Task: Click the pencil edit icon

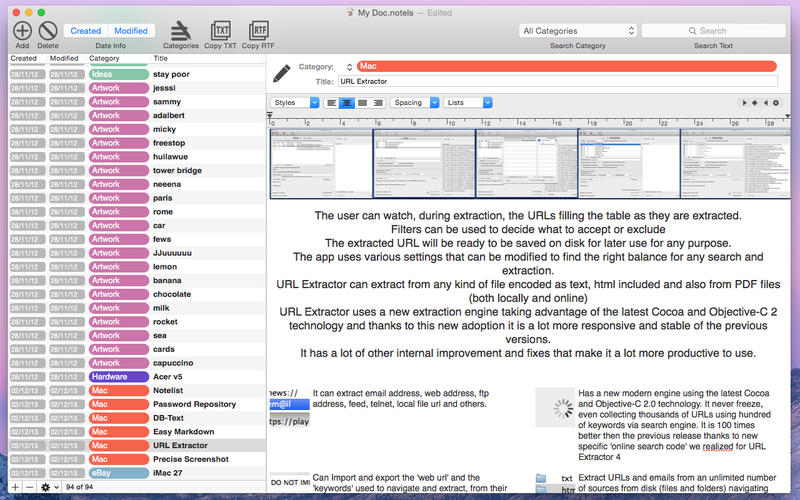Action: tap(282, 73)
